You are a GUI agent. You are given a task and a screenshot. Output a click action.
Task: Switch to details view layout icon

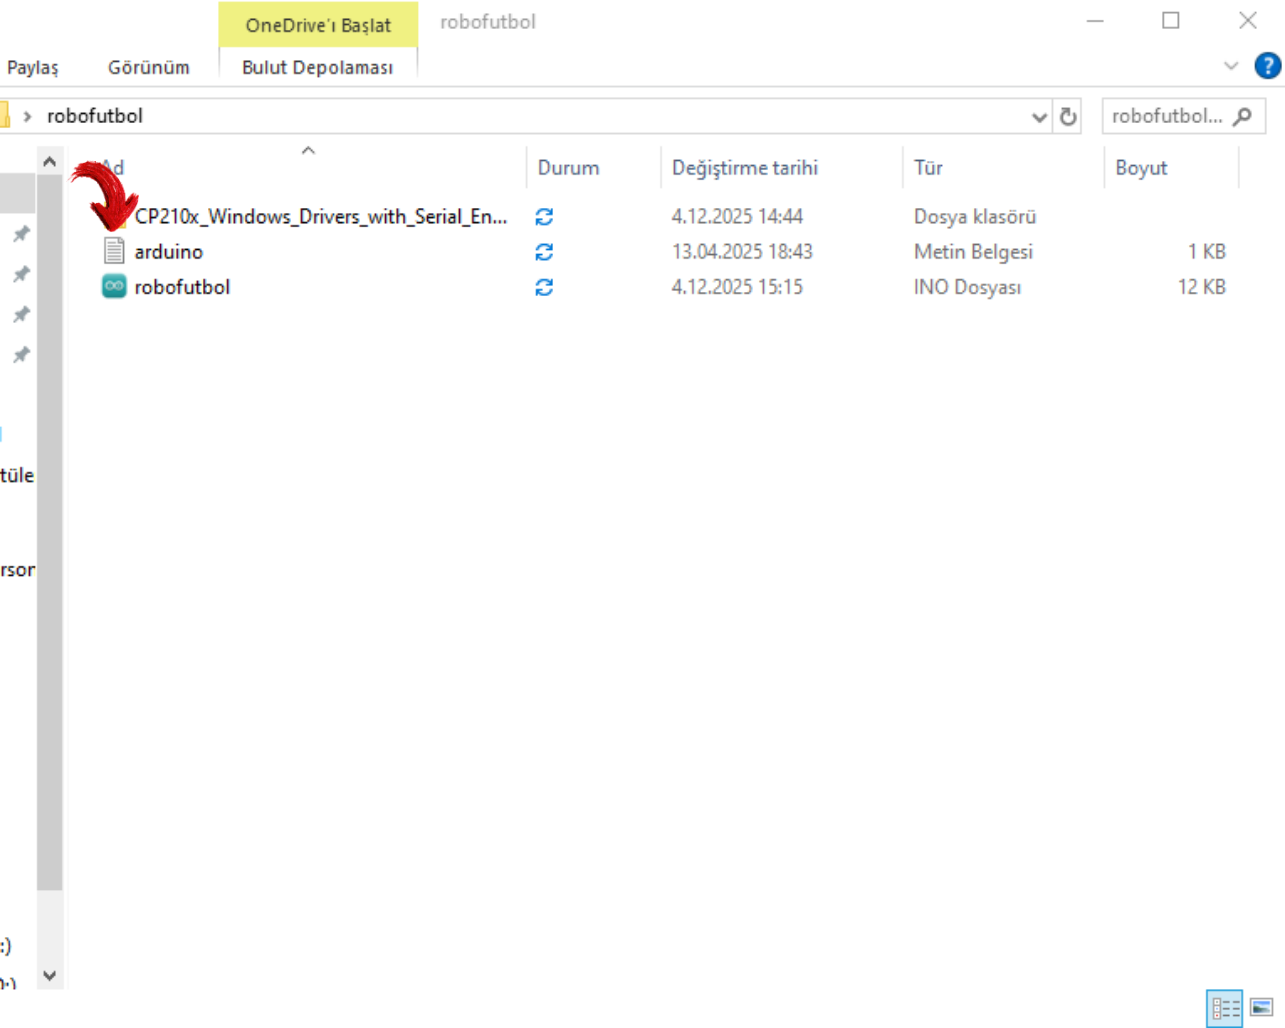tap(1224, 1007)
